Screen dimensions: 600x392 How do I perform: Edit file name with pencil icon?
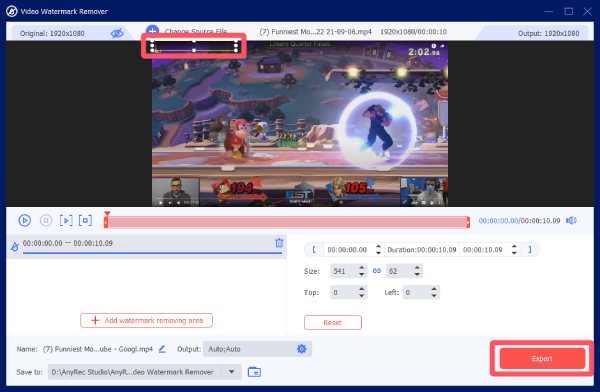tap(162, 349)
